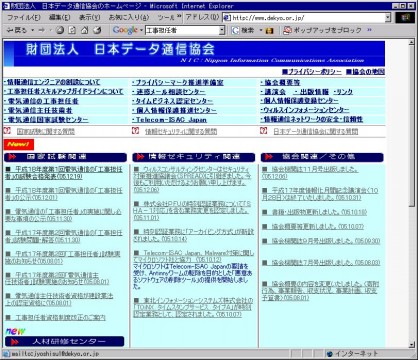Click the Home icon in toolbar
This screenshot has width=418, height=360.
tap(85, 30)
